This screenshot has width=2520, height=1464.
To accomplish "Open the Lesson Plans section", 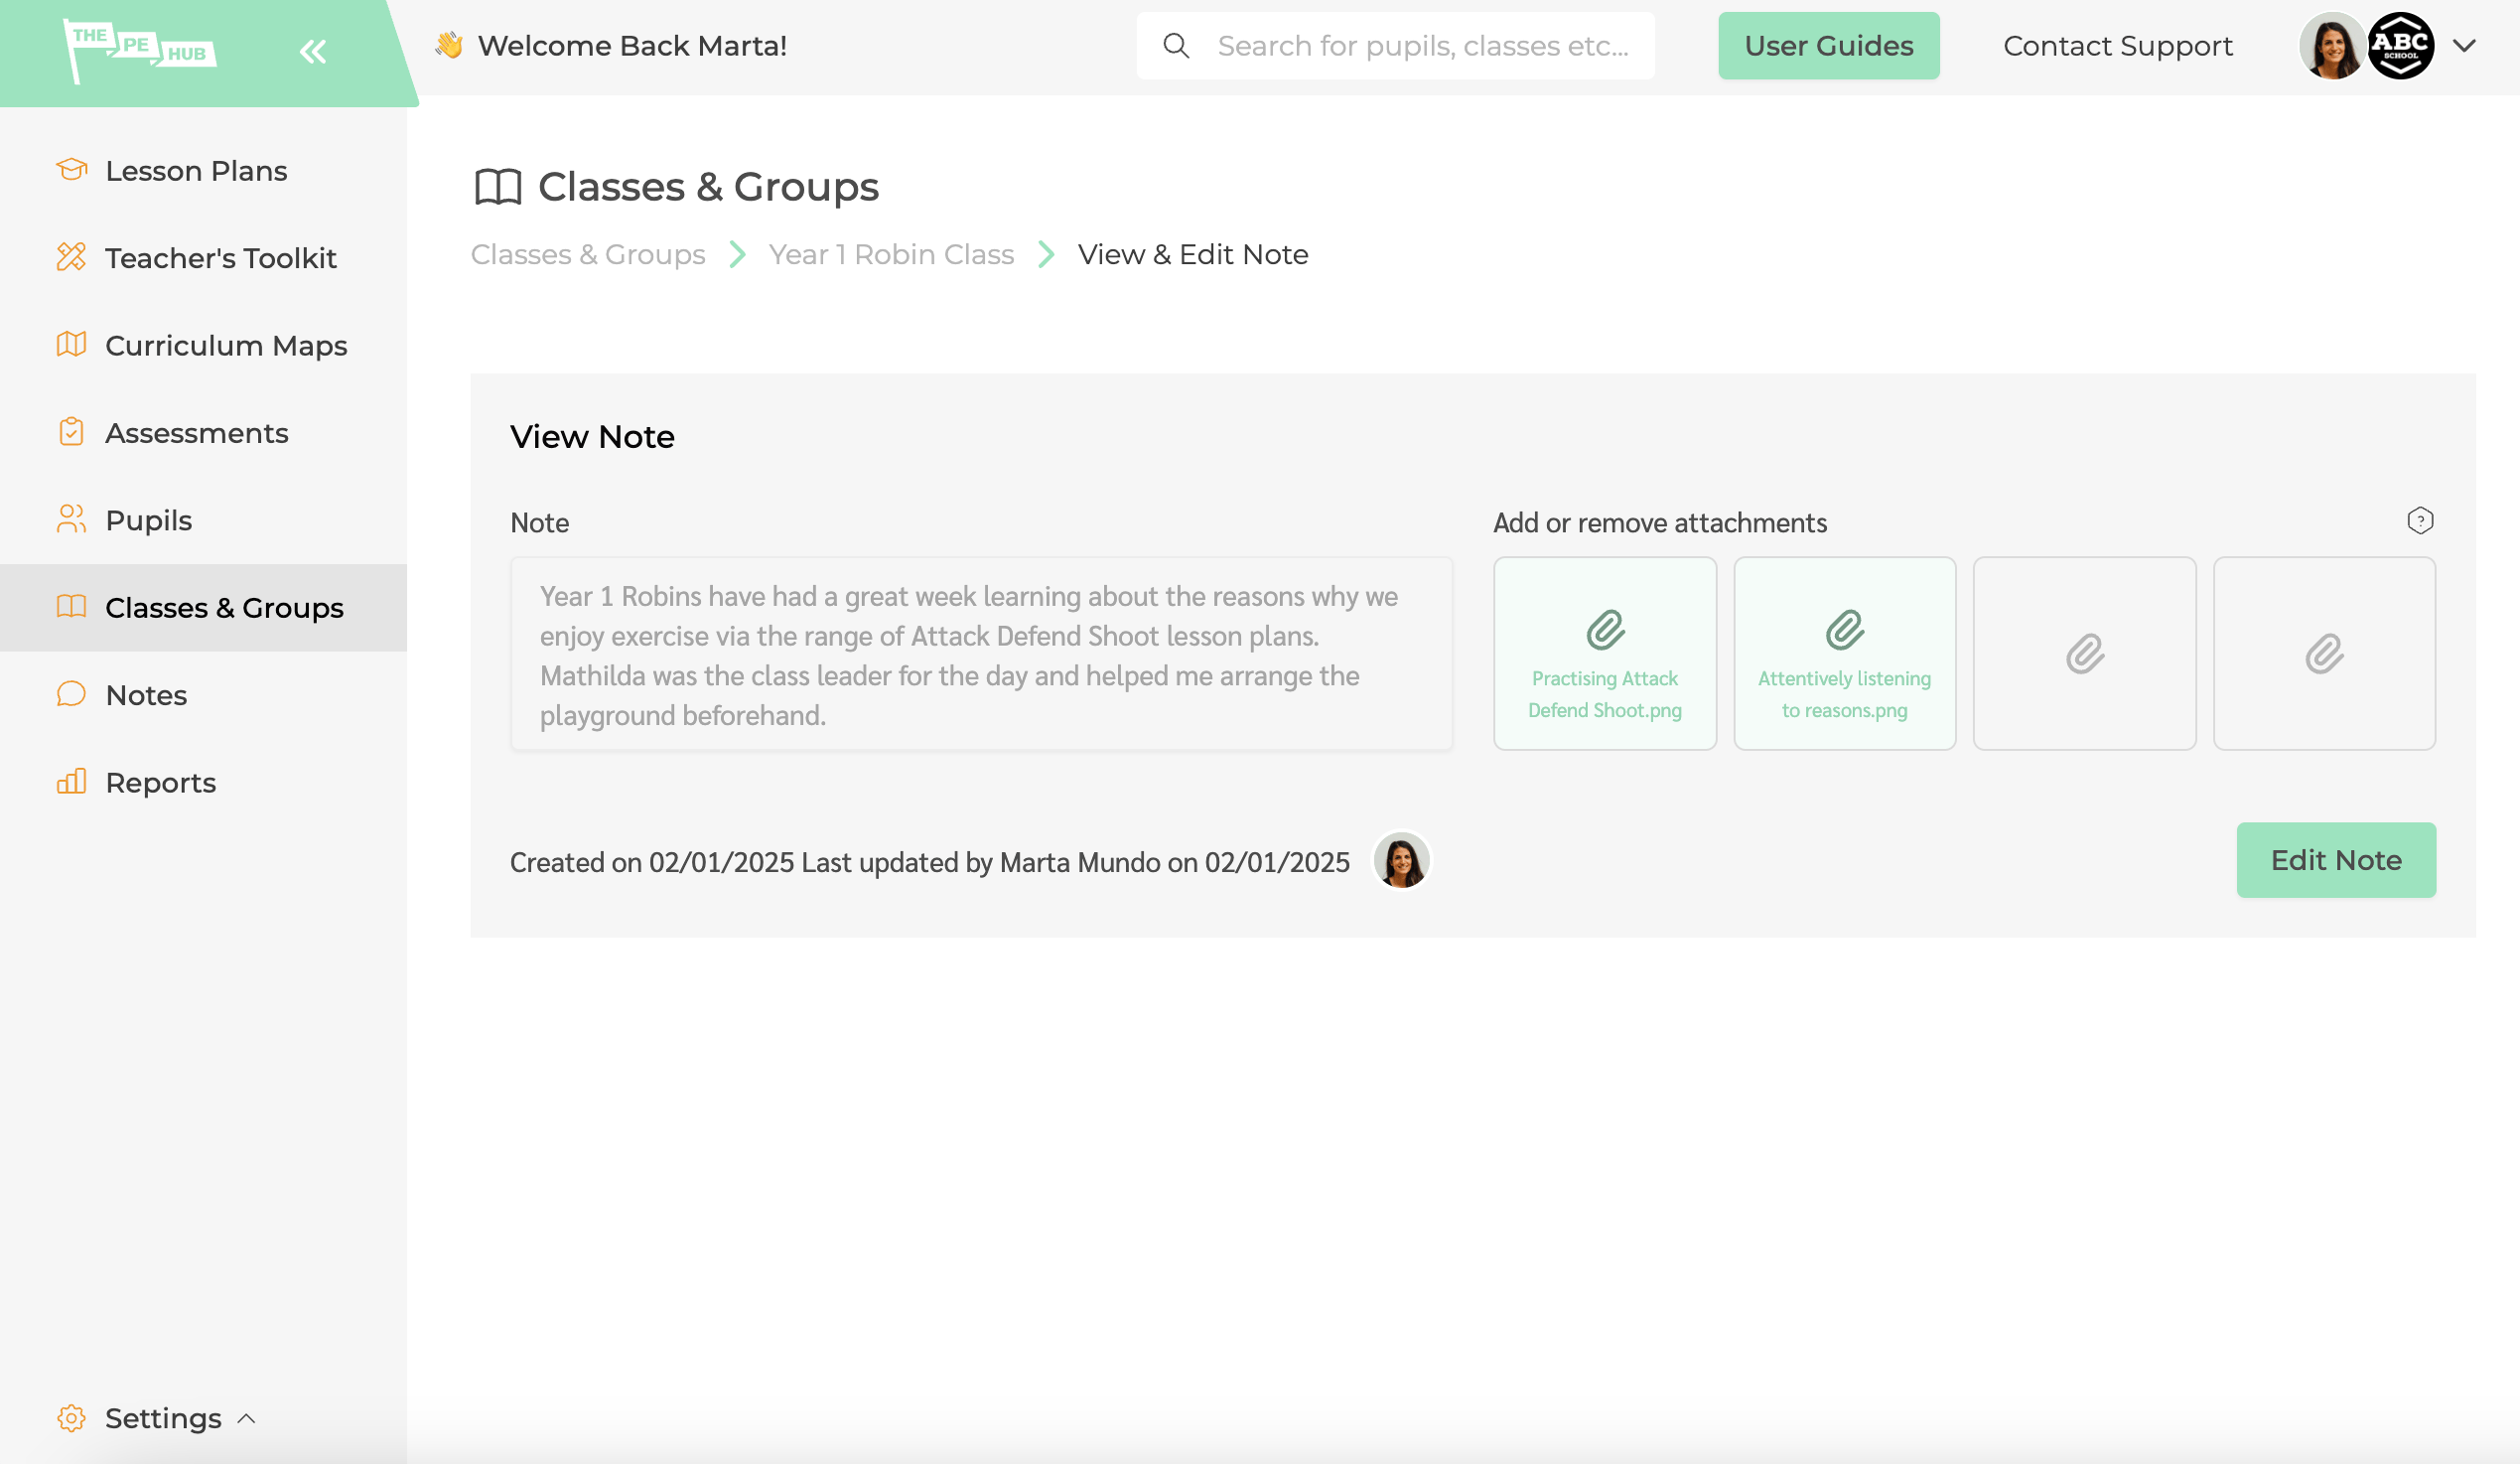I will tap(196, 170).
